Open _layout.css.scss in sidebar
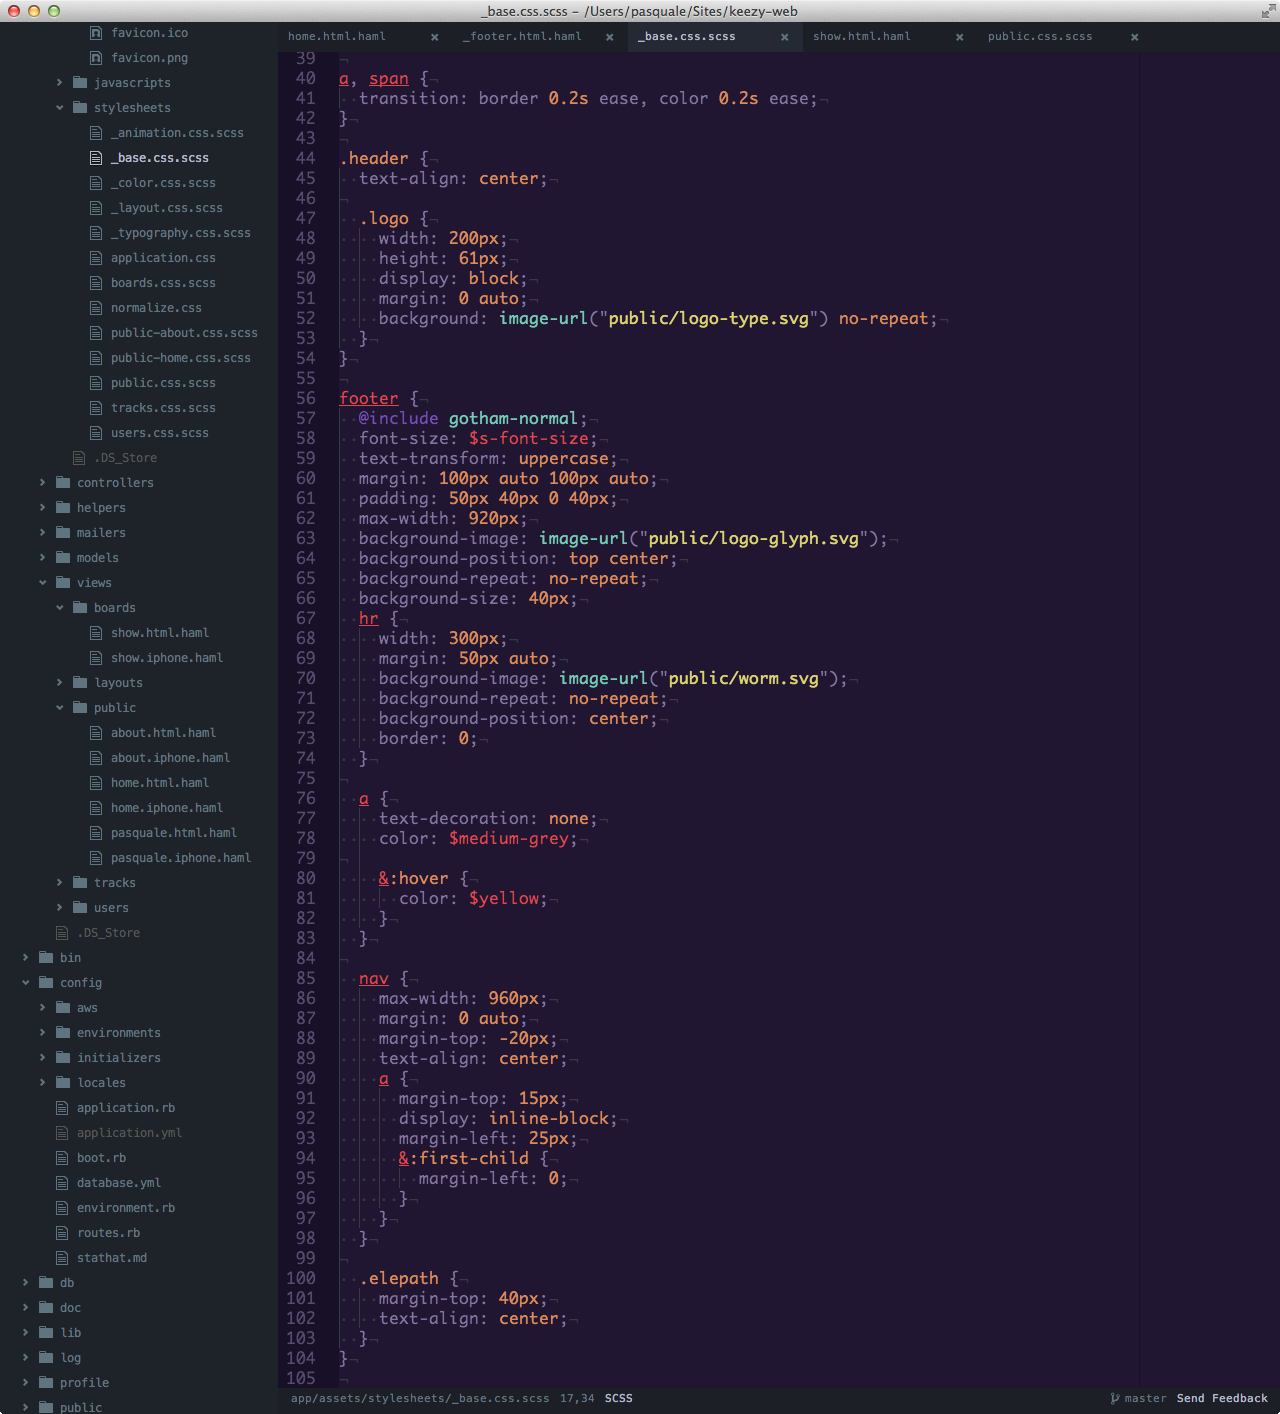The width and height of the screenshot is (1280, 1414). coord(167,208)
